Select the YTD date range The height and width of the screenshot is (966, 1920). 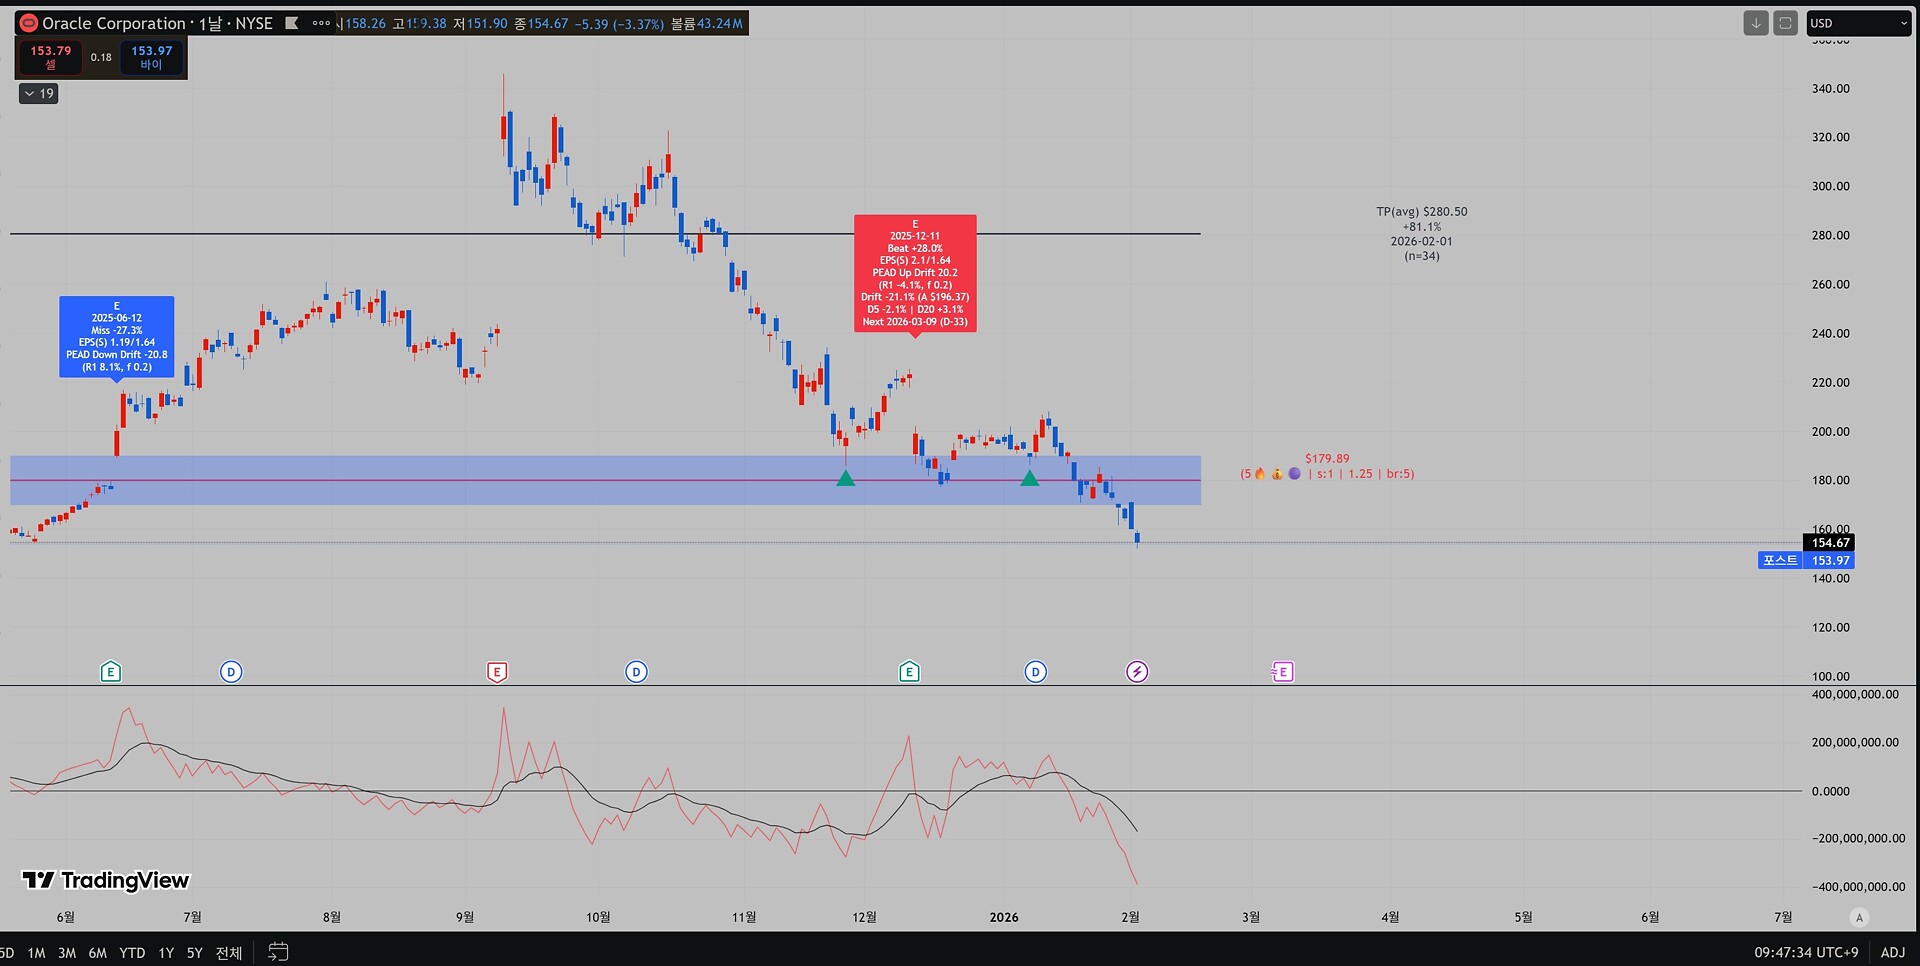132,953
